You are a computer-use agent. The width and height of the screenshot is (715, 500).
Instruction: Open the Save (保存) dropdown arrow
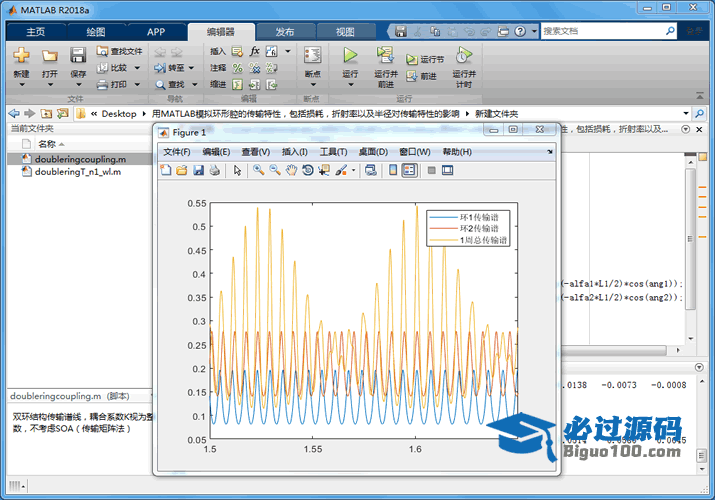tap(78, 85)
